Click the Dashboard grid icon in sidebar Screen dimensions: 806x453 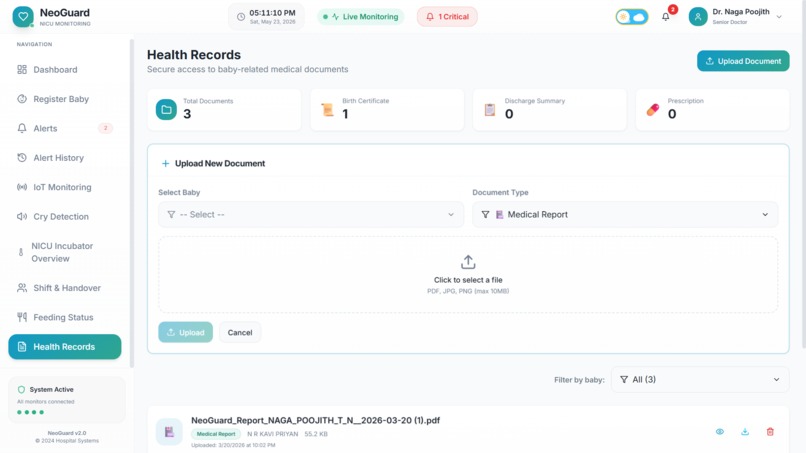tap(22, 69)
